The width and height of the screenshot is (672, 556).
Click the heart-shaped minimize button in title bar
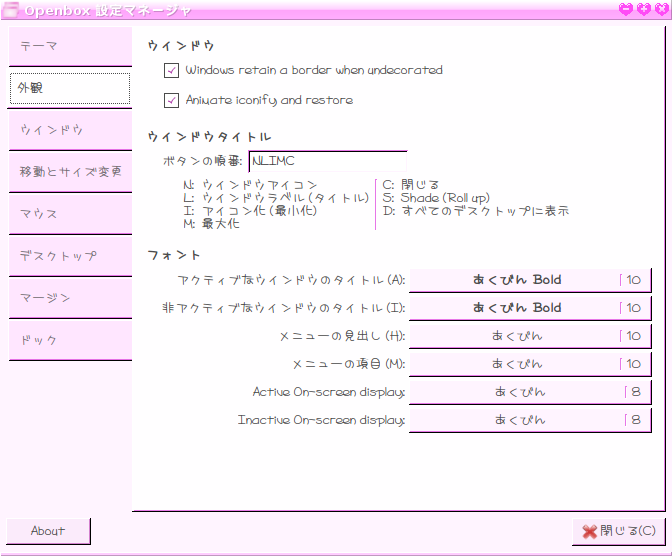[x=626, y=9]
